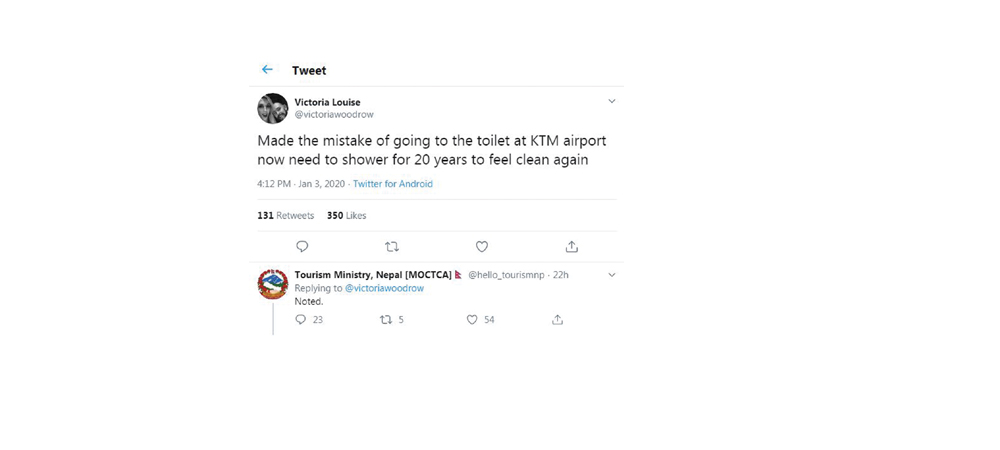Share the Tourism Ministry reply tweet
This screenshot has width=1000, height=450.
(x=557, y=320)
